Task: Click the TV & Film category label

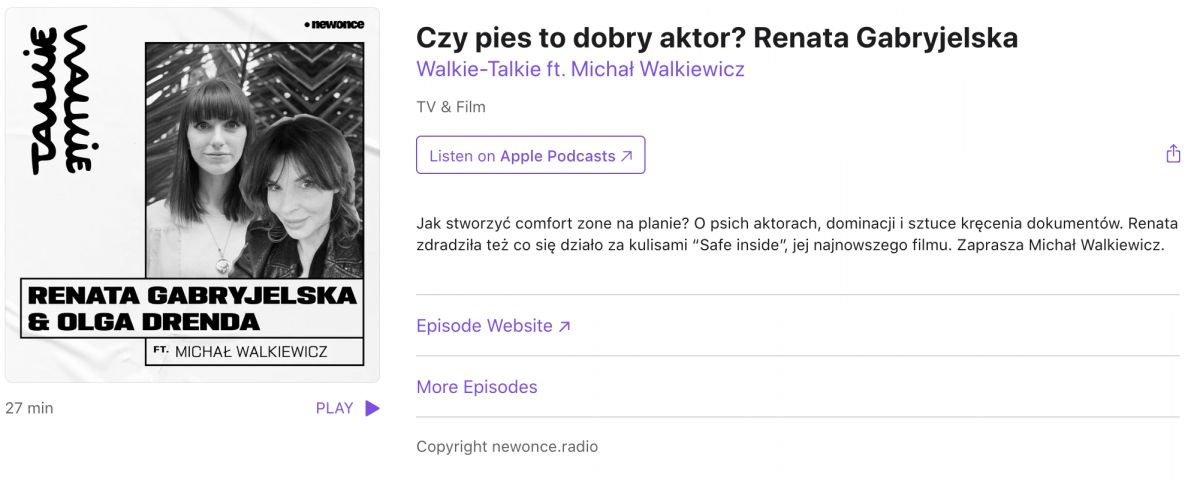Action: [451, 107]
